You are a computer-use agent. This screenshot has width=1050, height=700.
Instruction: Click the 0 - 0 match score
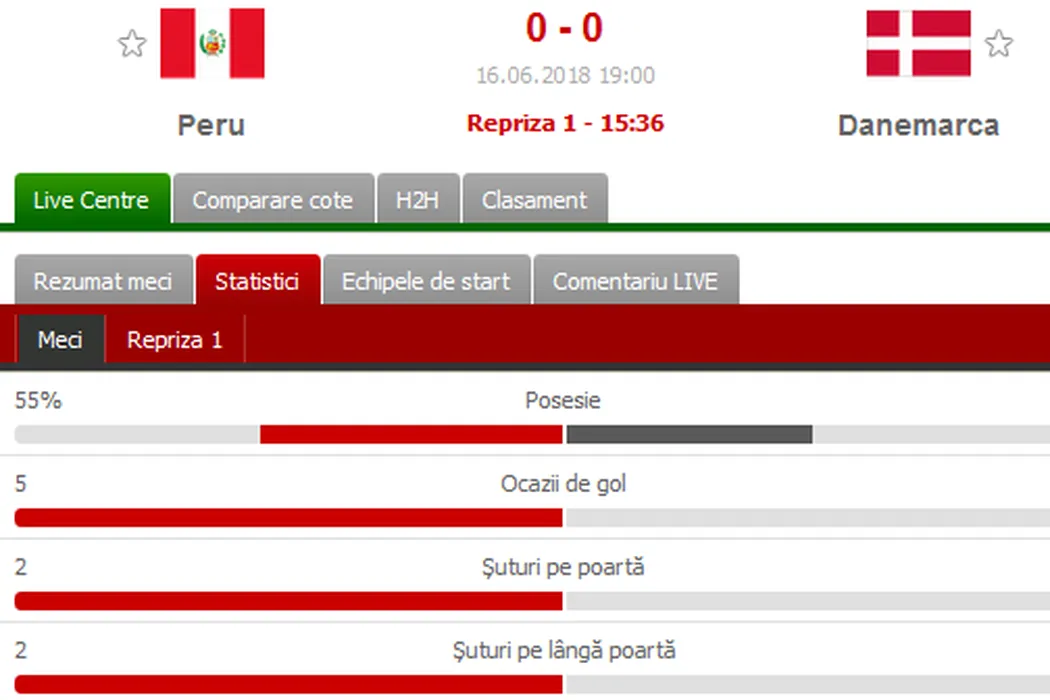(x=564, y=28)
